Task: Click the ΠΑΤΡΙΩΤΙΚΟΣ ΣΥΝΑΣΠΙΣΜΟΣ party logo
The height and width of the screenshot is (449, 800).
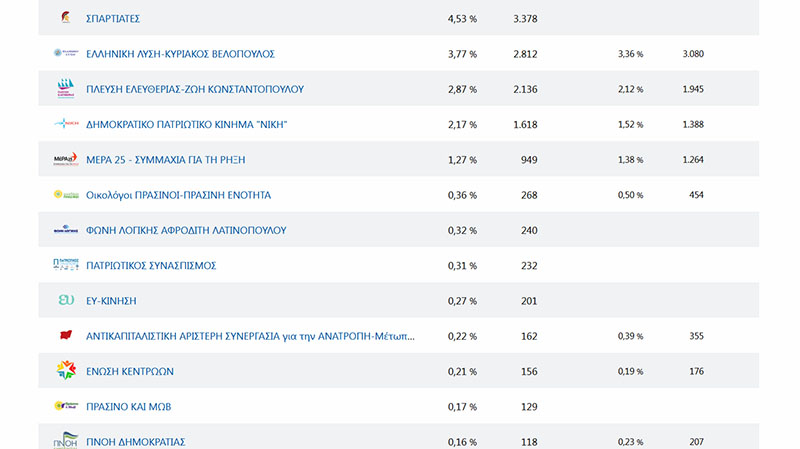Action: click(x=65, y=265)
